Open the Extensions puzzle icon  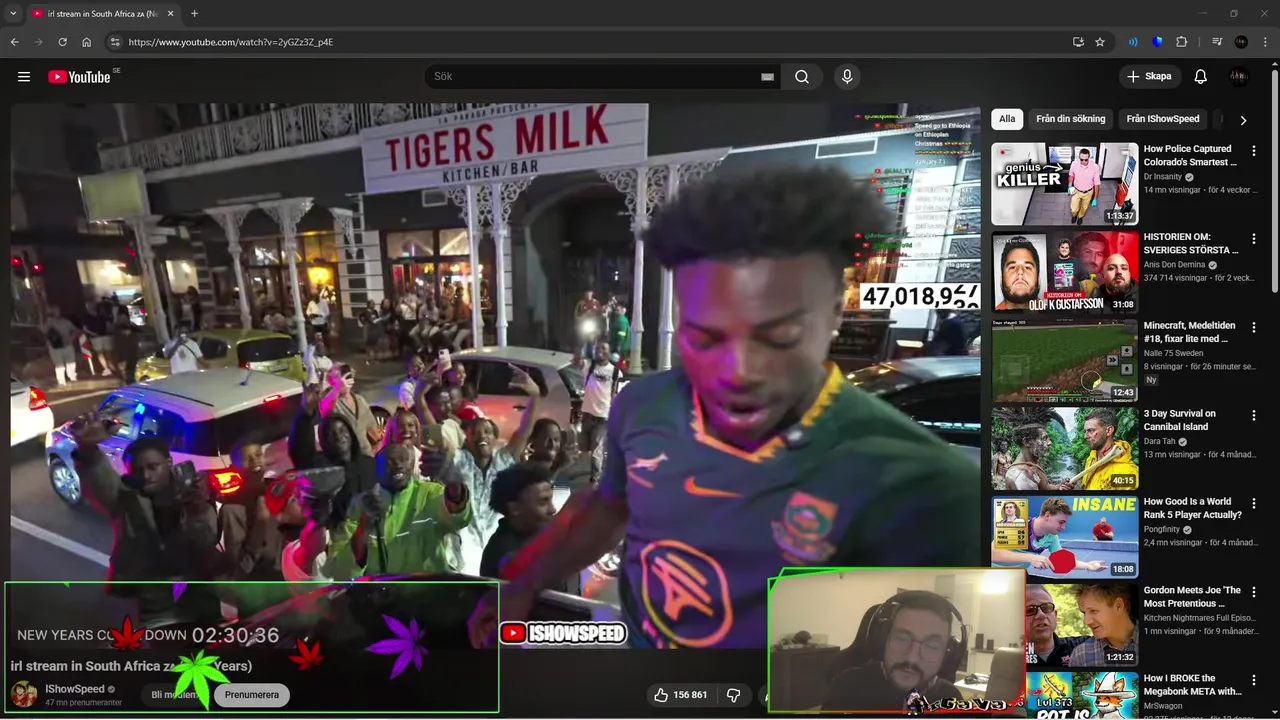pos(1181,42)
